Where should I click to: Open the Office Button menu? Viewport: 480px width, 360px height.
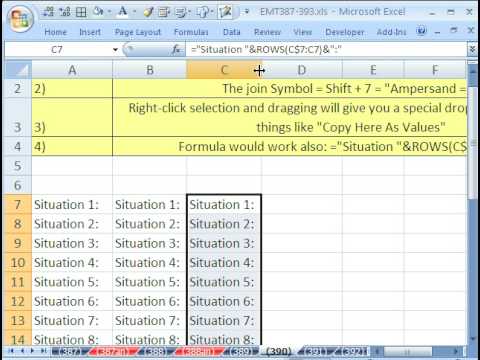click(x=21, y=19)
